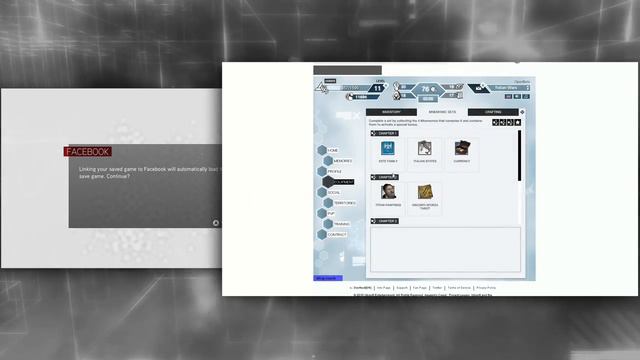Collapse the Chapter 2 section header
This screenshot has width=640, height=360.
(384, 177)
